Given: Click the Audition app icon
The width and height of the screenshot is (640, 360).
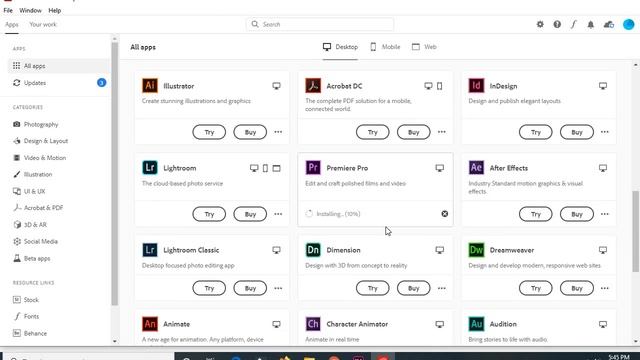Looking at the screenshot, I should point(476,324).
